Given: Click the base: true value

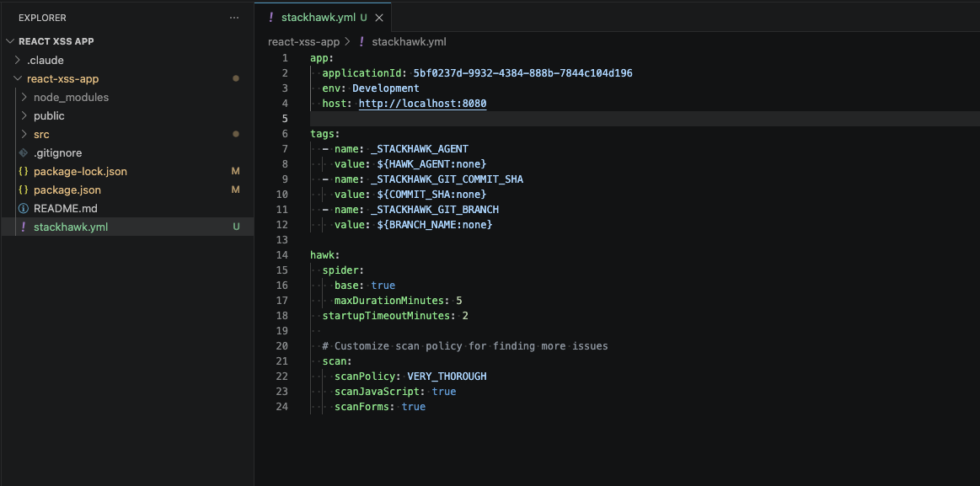Looking at the screenshot, I should [383, 285].
